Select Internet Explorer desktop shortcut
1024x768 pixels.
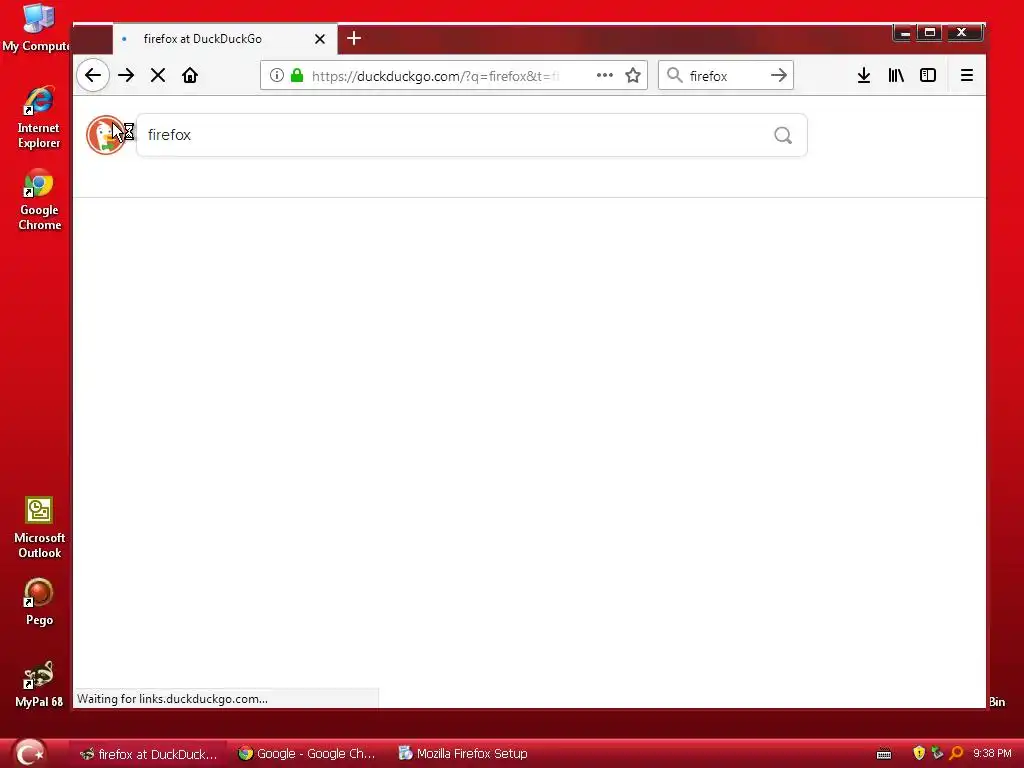coord(39,117)
